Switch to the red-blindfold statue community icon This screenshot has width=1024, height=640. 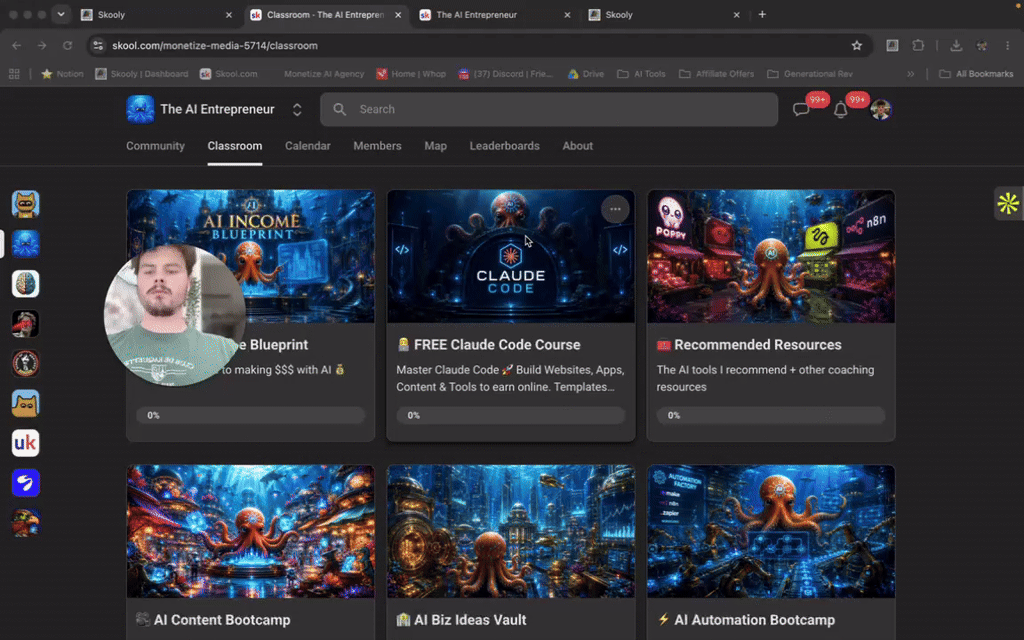25,324
